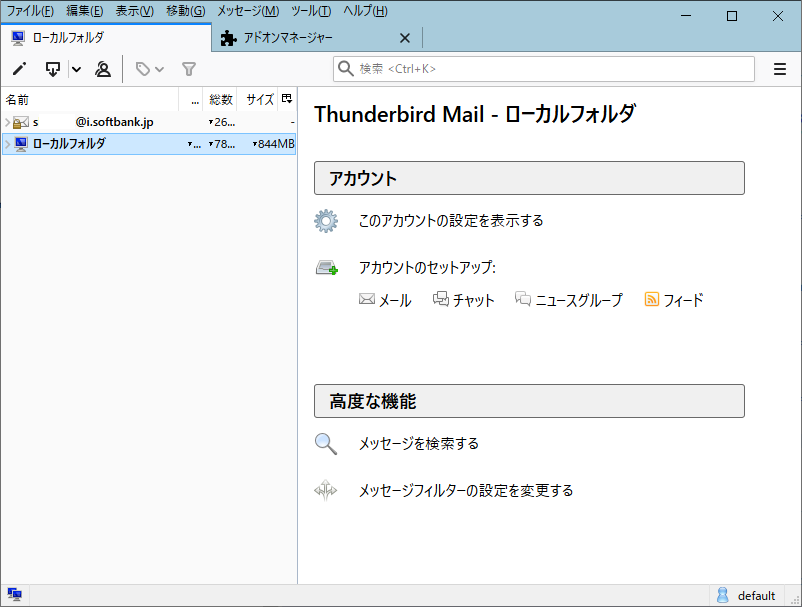This screenshot has width=802, height=607.
Task: Click the メール envelope icon
Action: coord(367,299)
